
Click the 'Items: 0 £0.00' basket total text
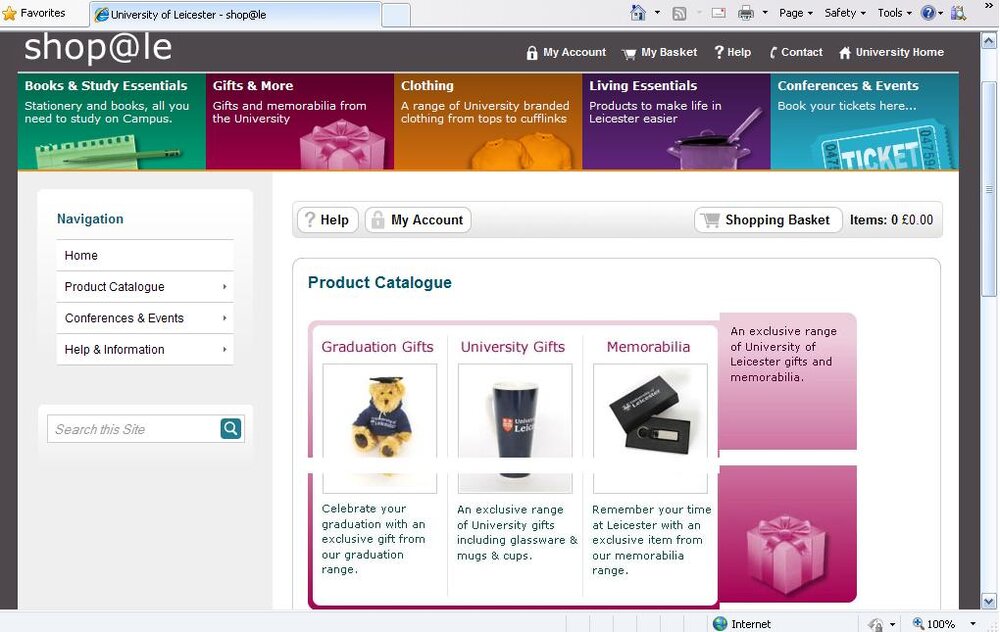click(x=891, y=220)
